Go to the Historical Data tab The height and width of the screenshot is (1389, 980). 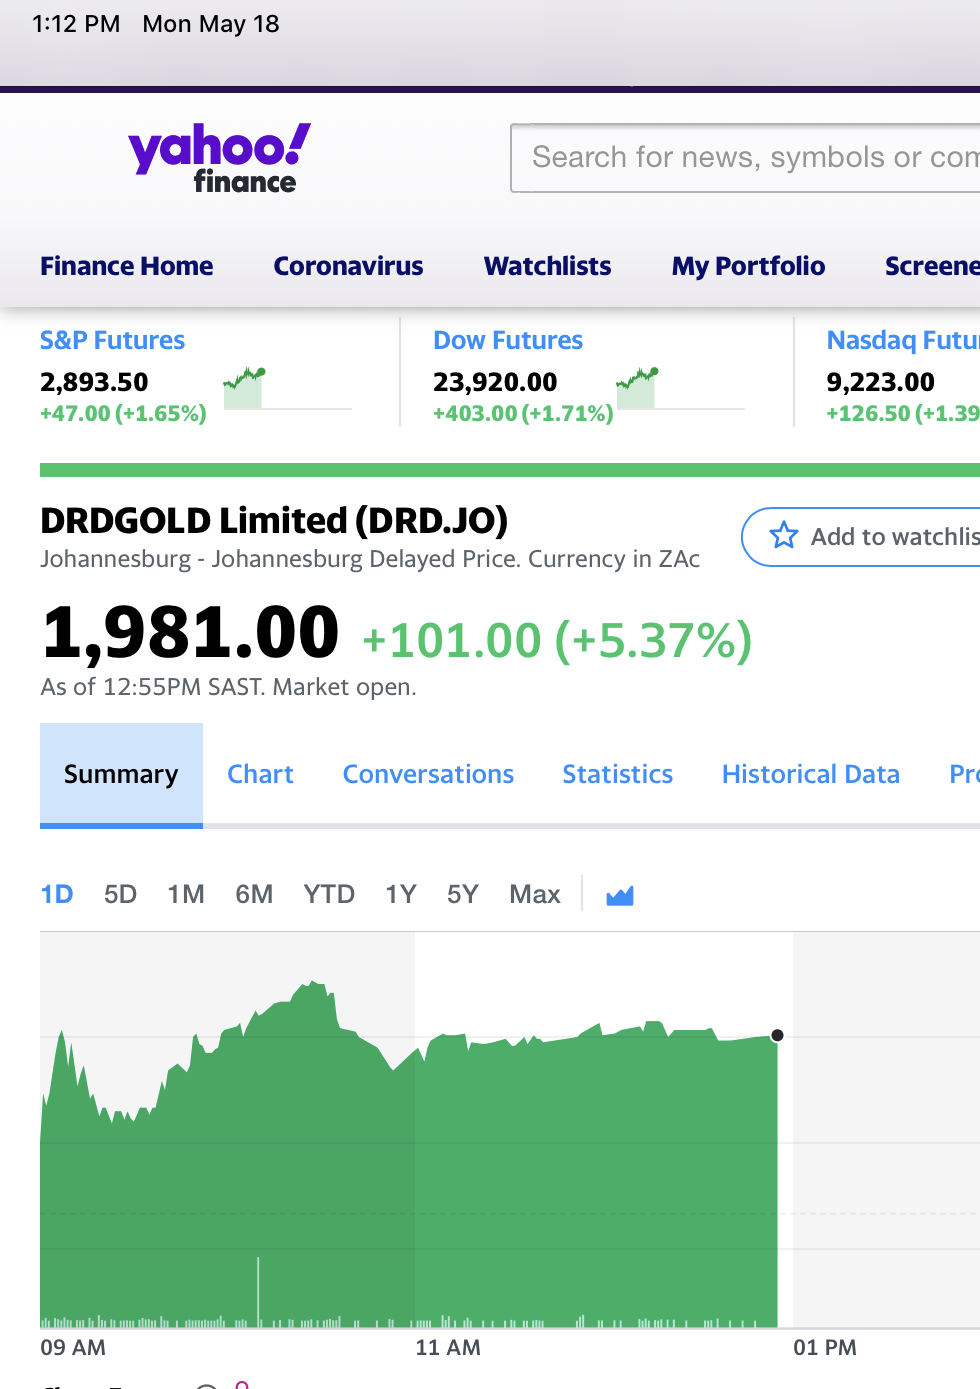pos(810,774)
